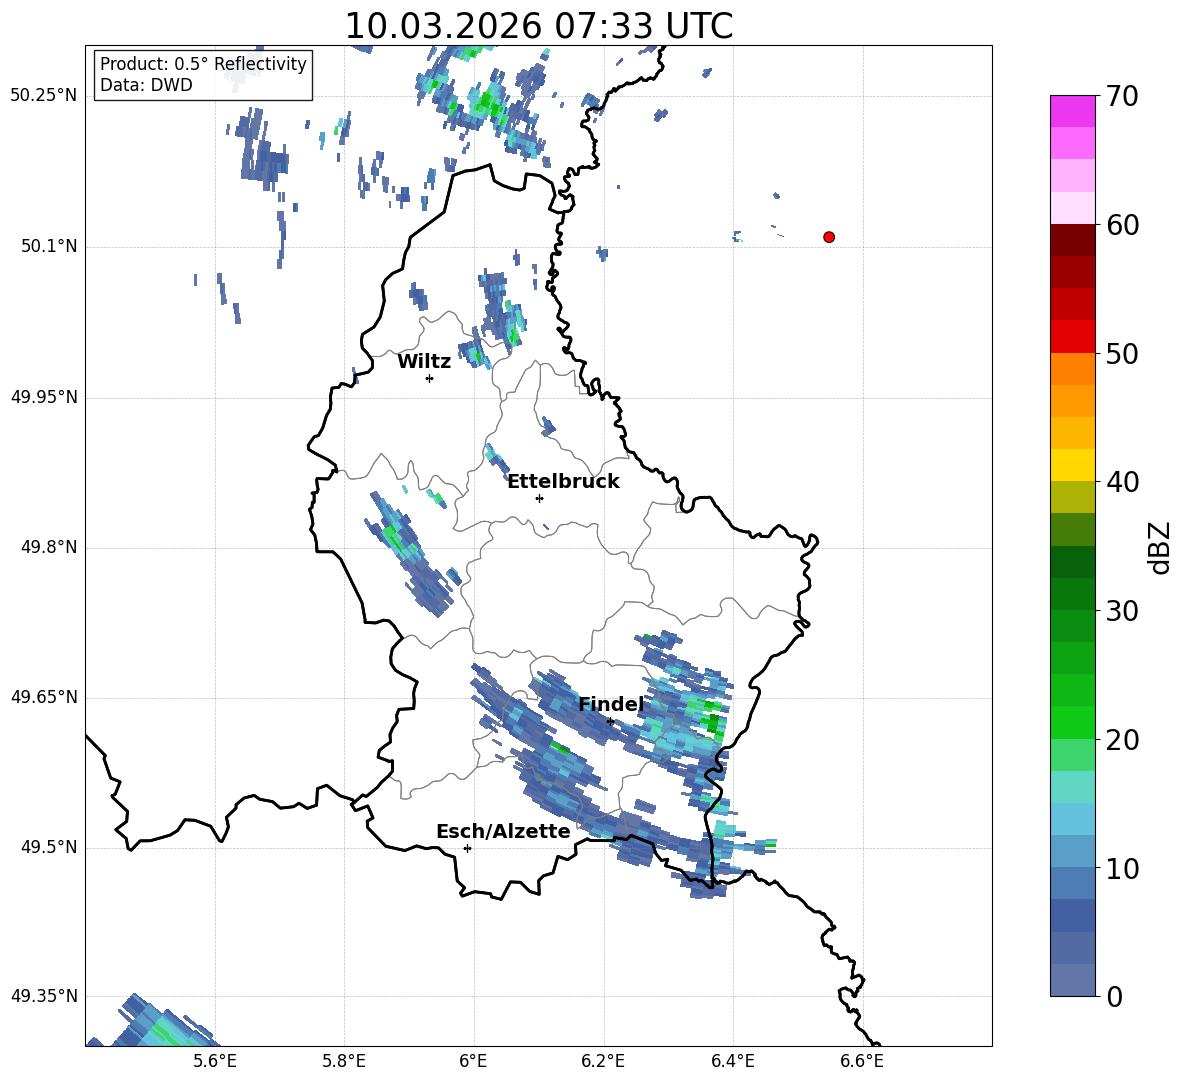Image resolution: width=1184 pixels, height=1081 pixels.
Task: Click the plot title 10.03.2026 07:33 UTC
Action: [538, 26]
